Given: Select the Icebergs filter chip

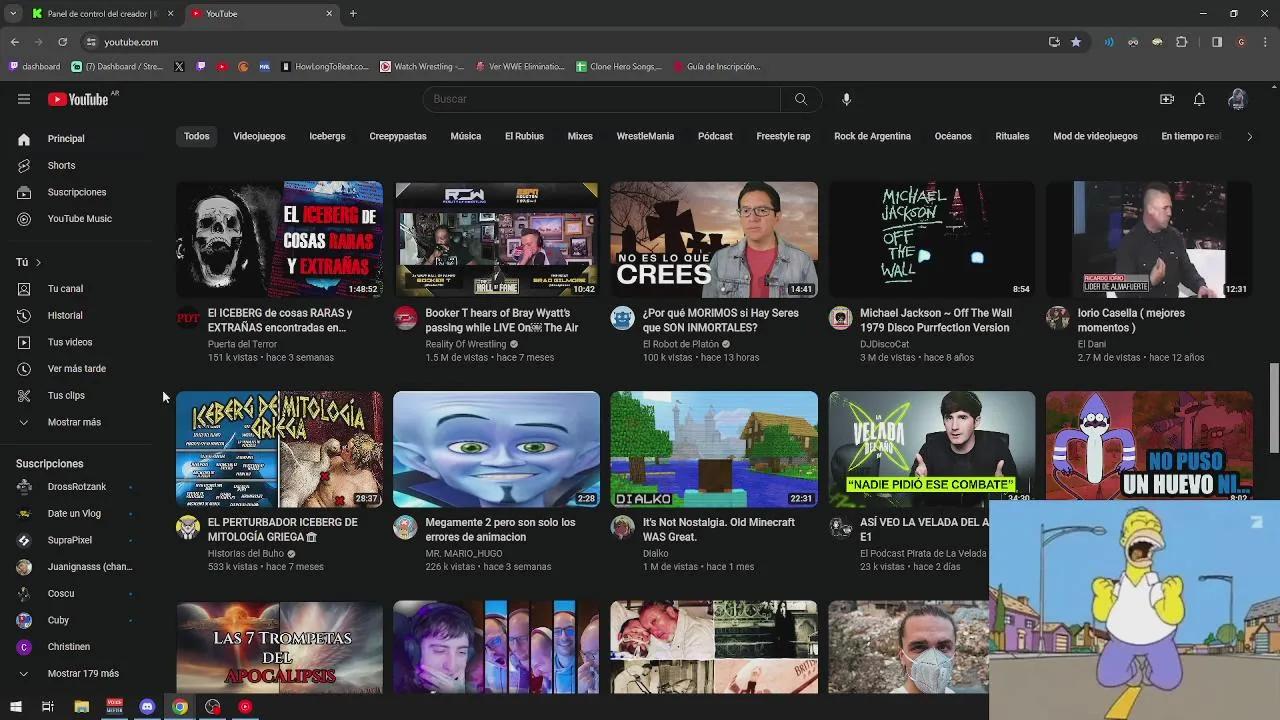Looking at the screenshot, I should 327,136.
